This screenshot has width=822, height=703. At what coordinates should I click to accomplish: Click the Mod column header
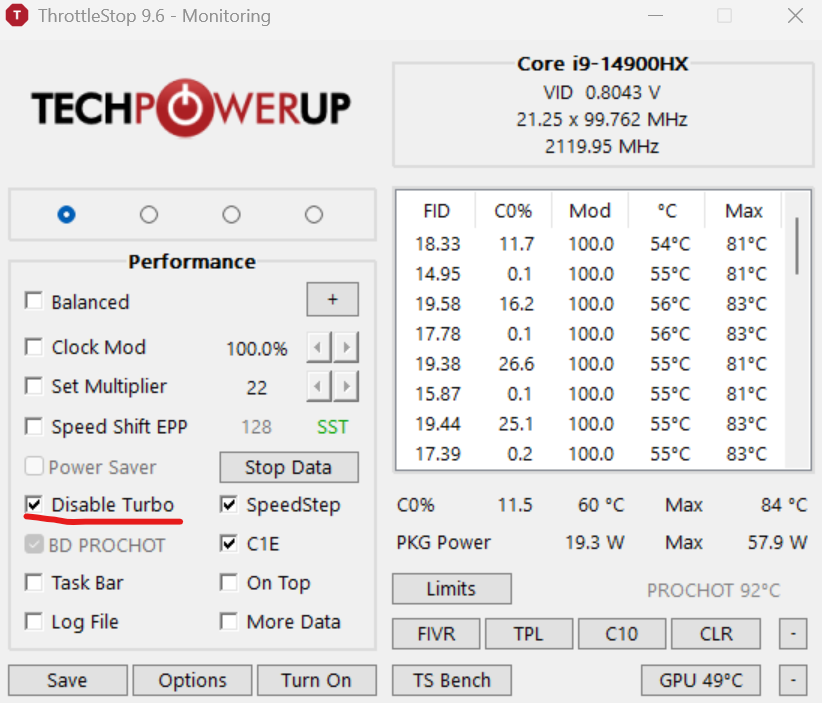(590, 211)
